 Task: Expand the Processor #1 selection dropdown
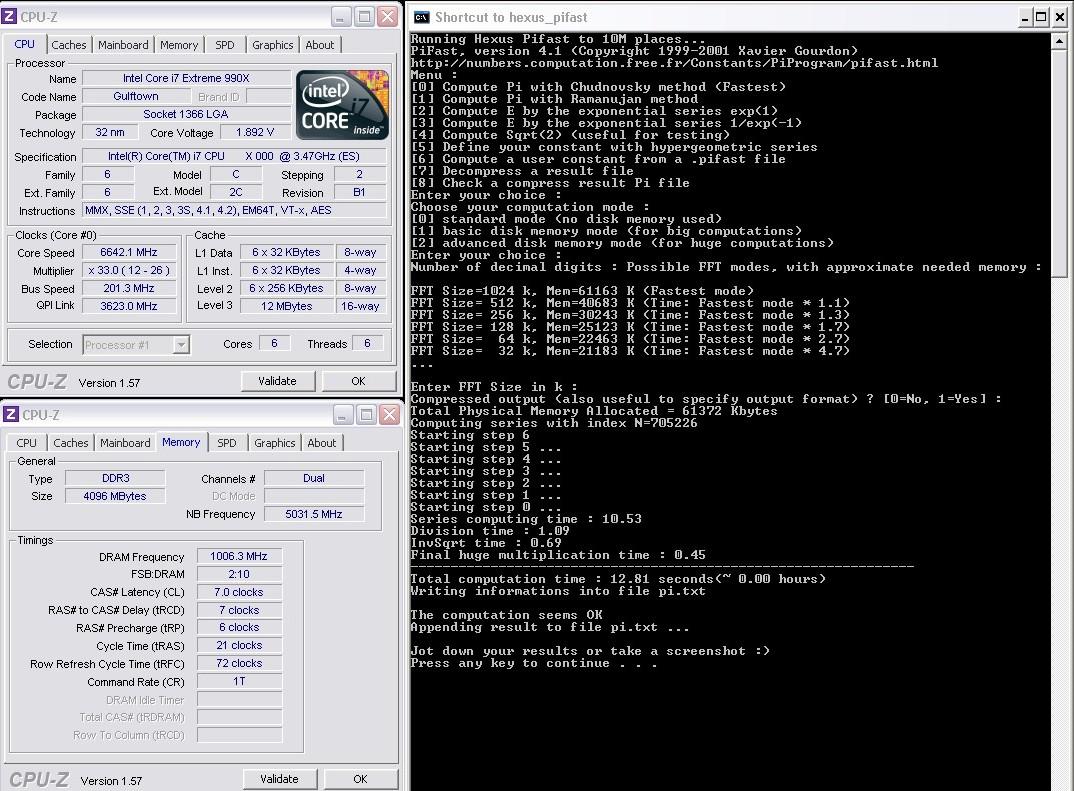(x=181, y=345)
